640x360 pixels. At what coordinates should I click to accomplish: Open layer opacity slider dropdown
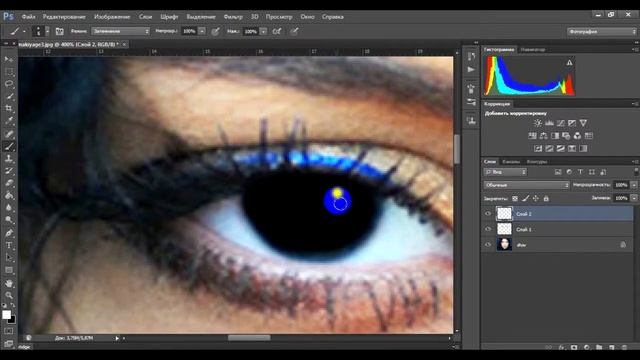tap(634, 185)
